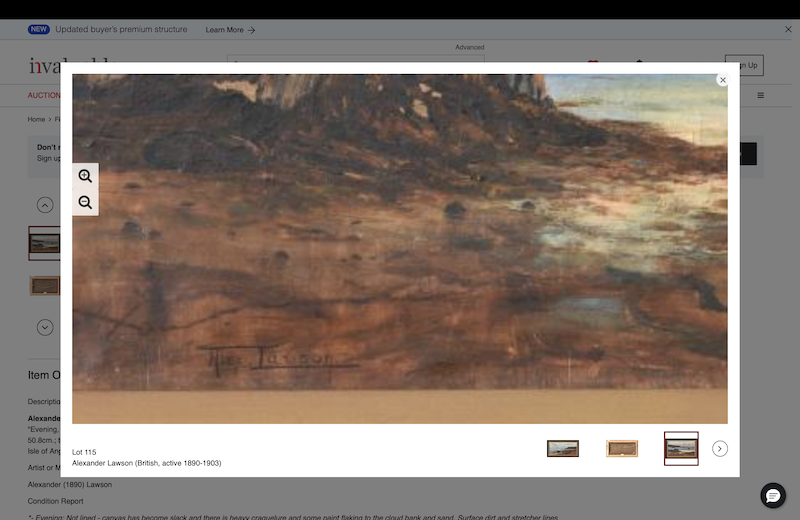
Task: Click the invaluable site logo
Action: (x=44, y=66)
